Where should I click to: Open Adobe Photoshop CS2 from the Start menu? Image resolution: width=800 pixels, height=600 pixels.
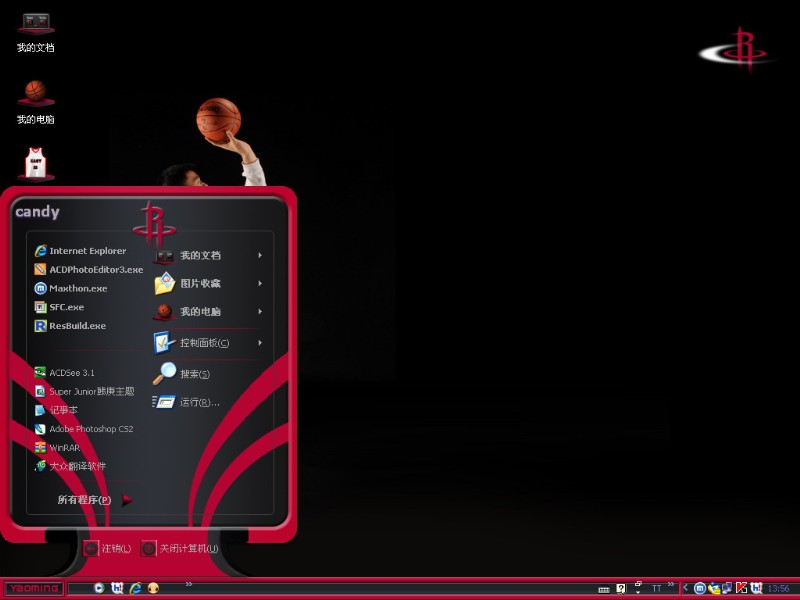[84, 429]
